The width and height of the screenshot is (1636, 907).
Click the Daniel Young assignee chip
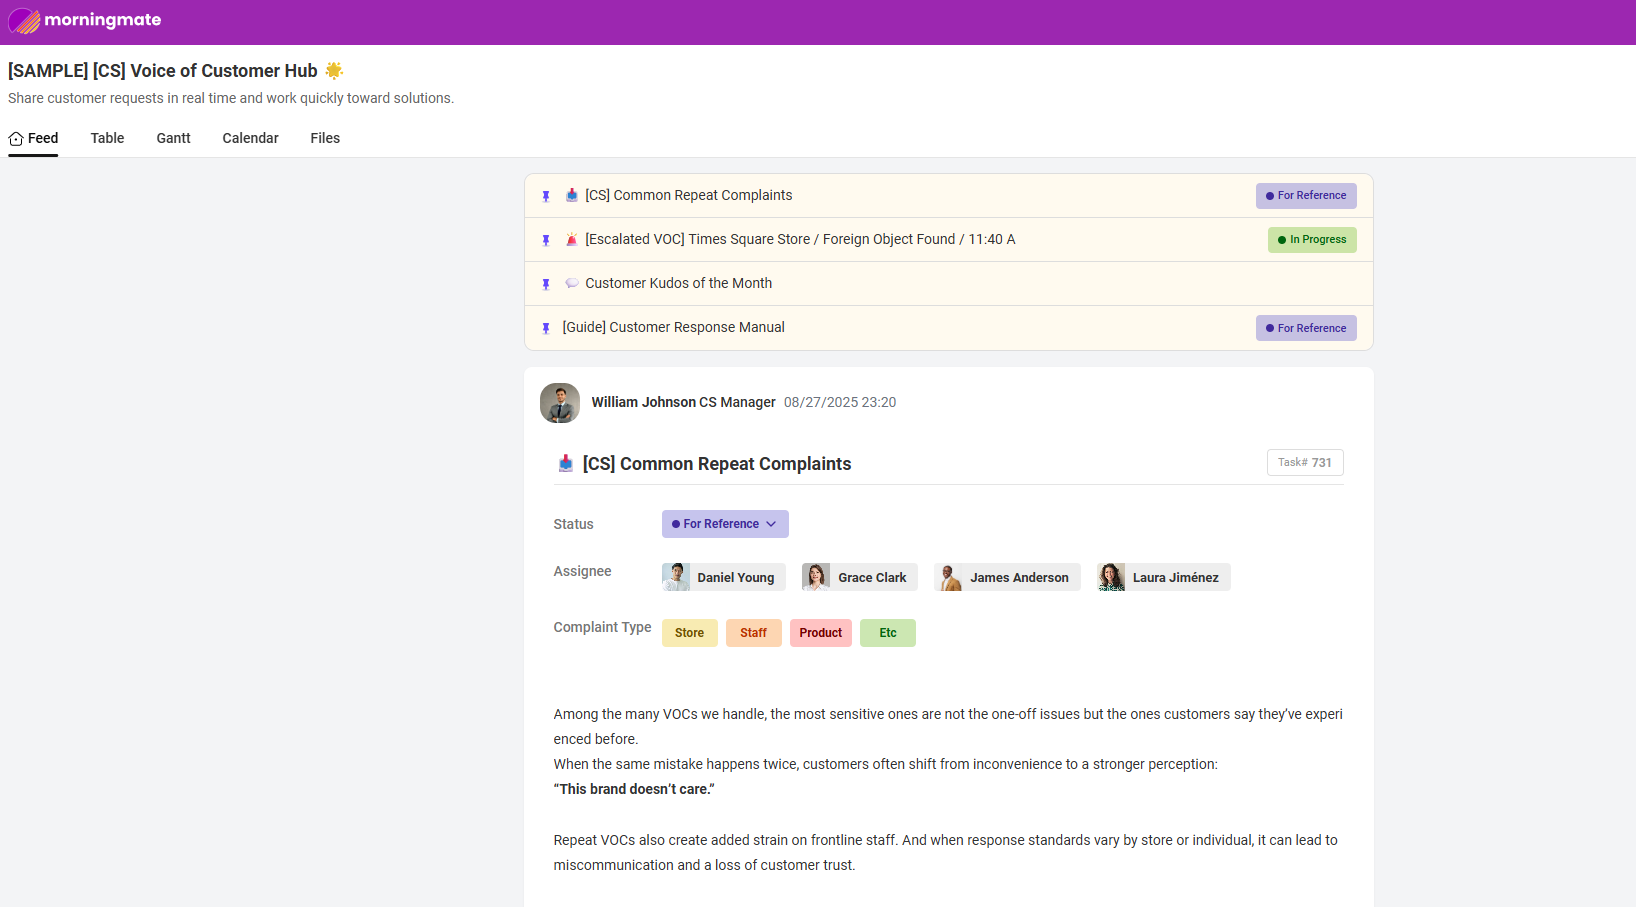724,577
